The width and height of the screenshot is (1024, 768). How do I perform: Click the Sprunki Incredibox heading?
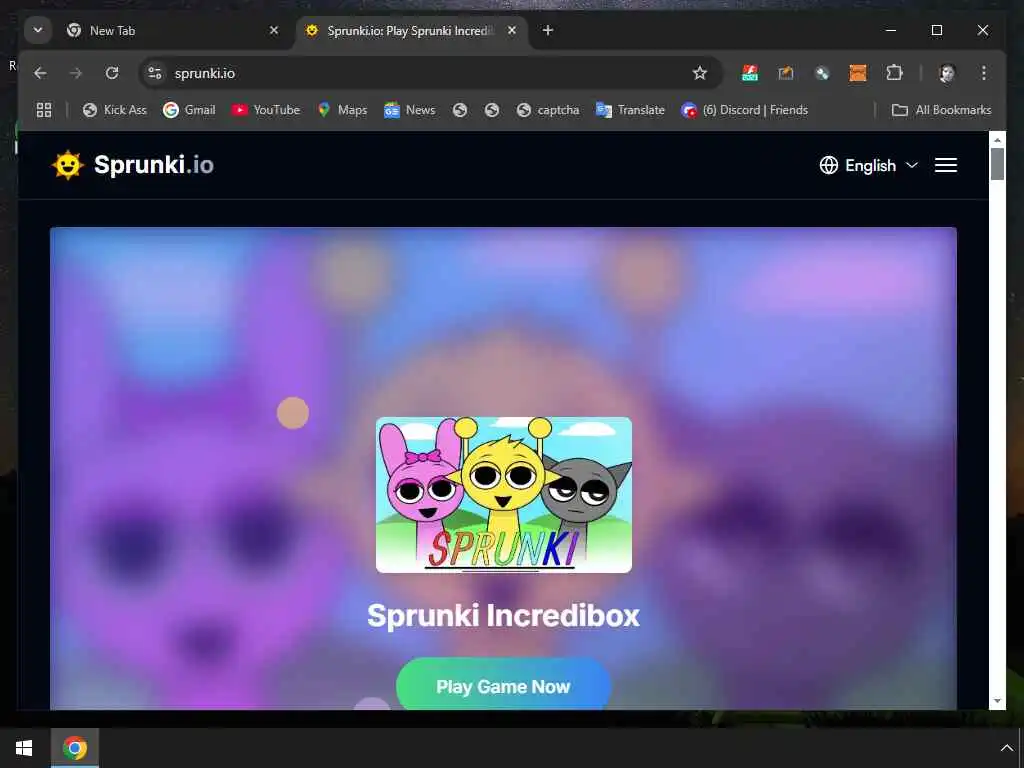tap(504, 615)
